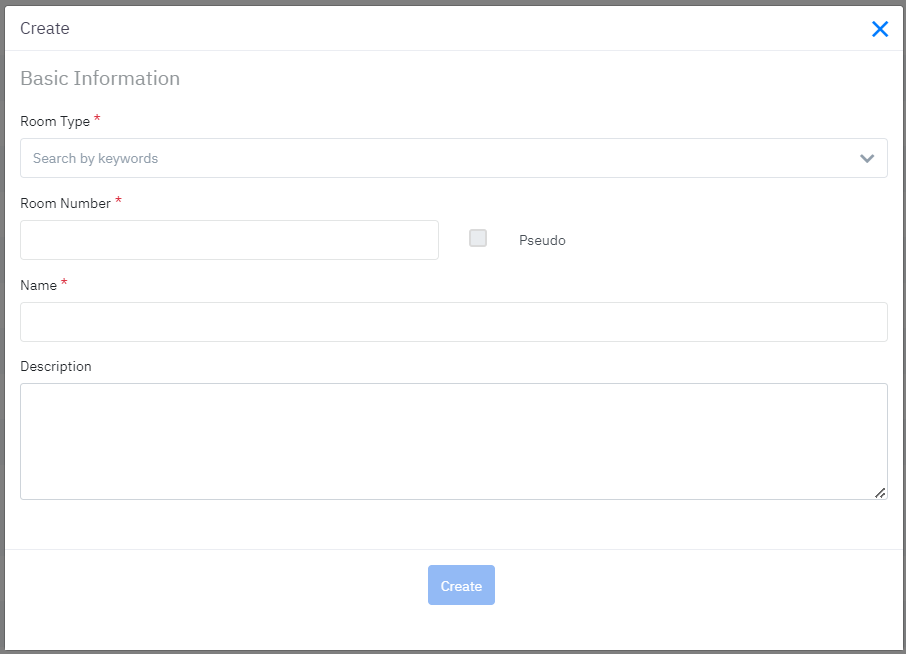
Task: Expand the Room Type chevron arrow
Action: tap(867, 158)
